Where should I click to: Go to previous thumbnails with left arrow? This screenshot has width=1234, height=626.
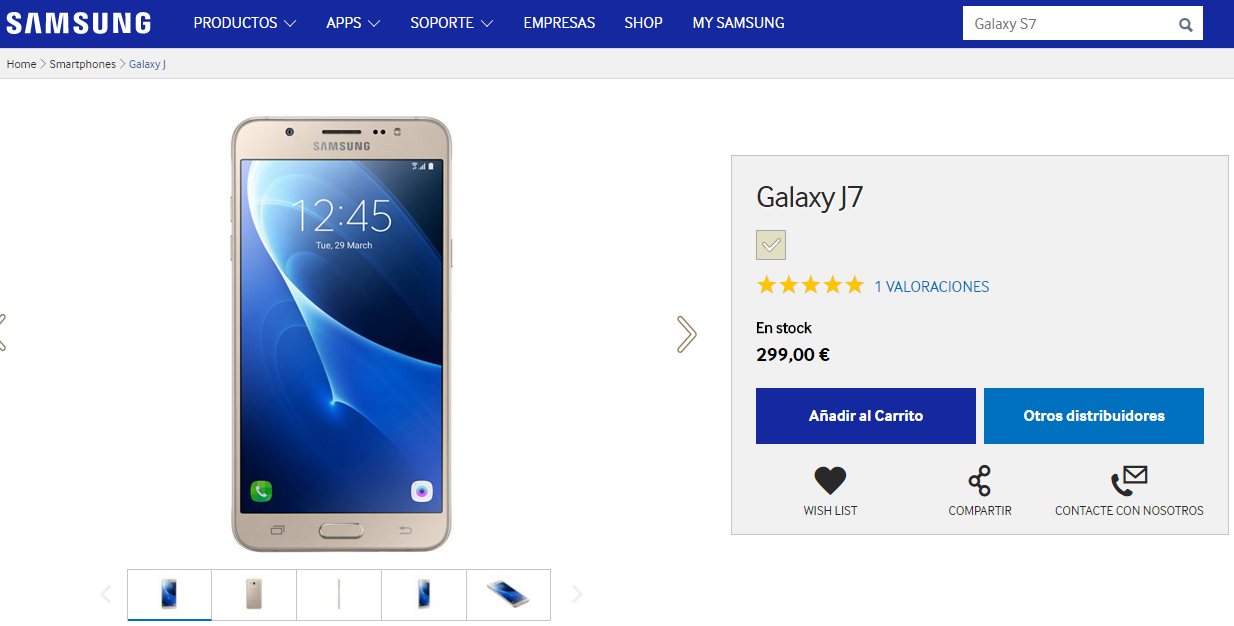pos(105,595)
